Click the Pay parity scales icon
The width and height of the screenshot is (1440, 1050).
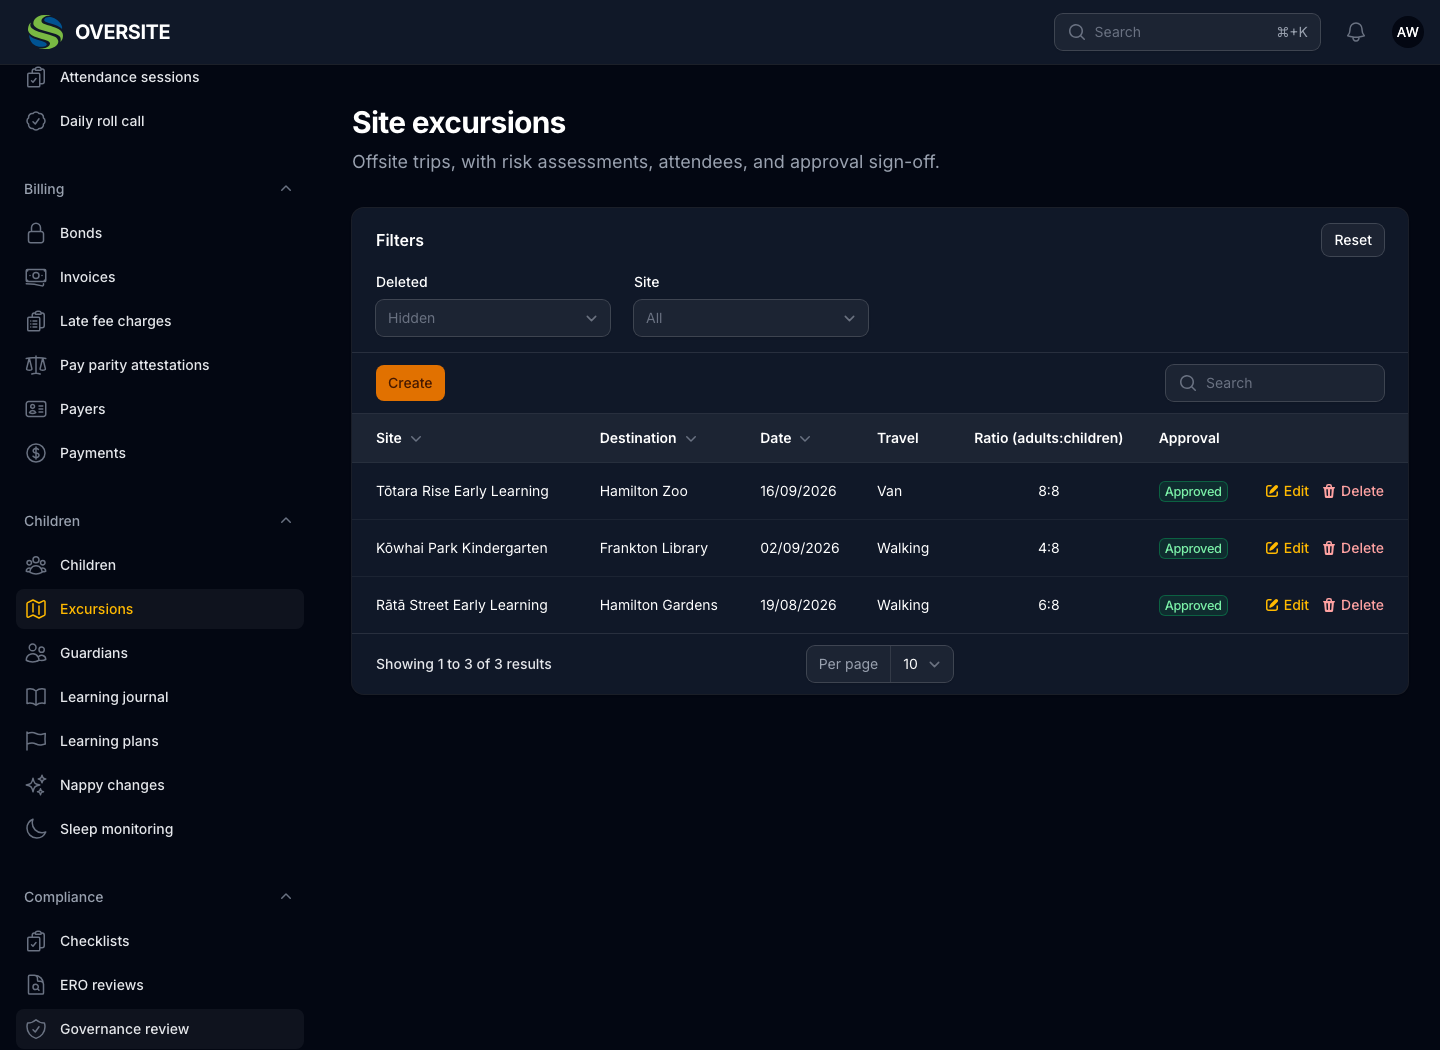point(36,365)
